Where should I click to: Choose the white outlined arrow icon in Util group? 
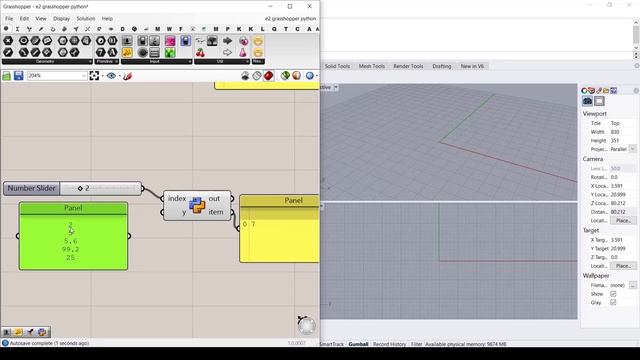pos(227,52)
